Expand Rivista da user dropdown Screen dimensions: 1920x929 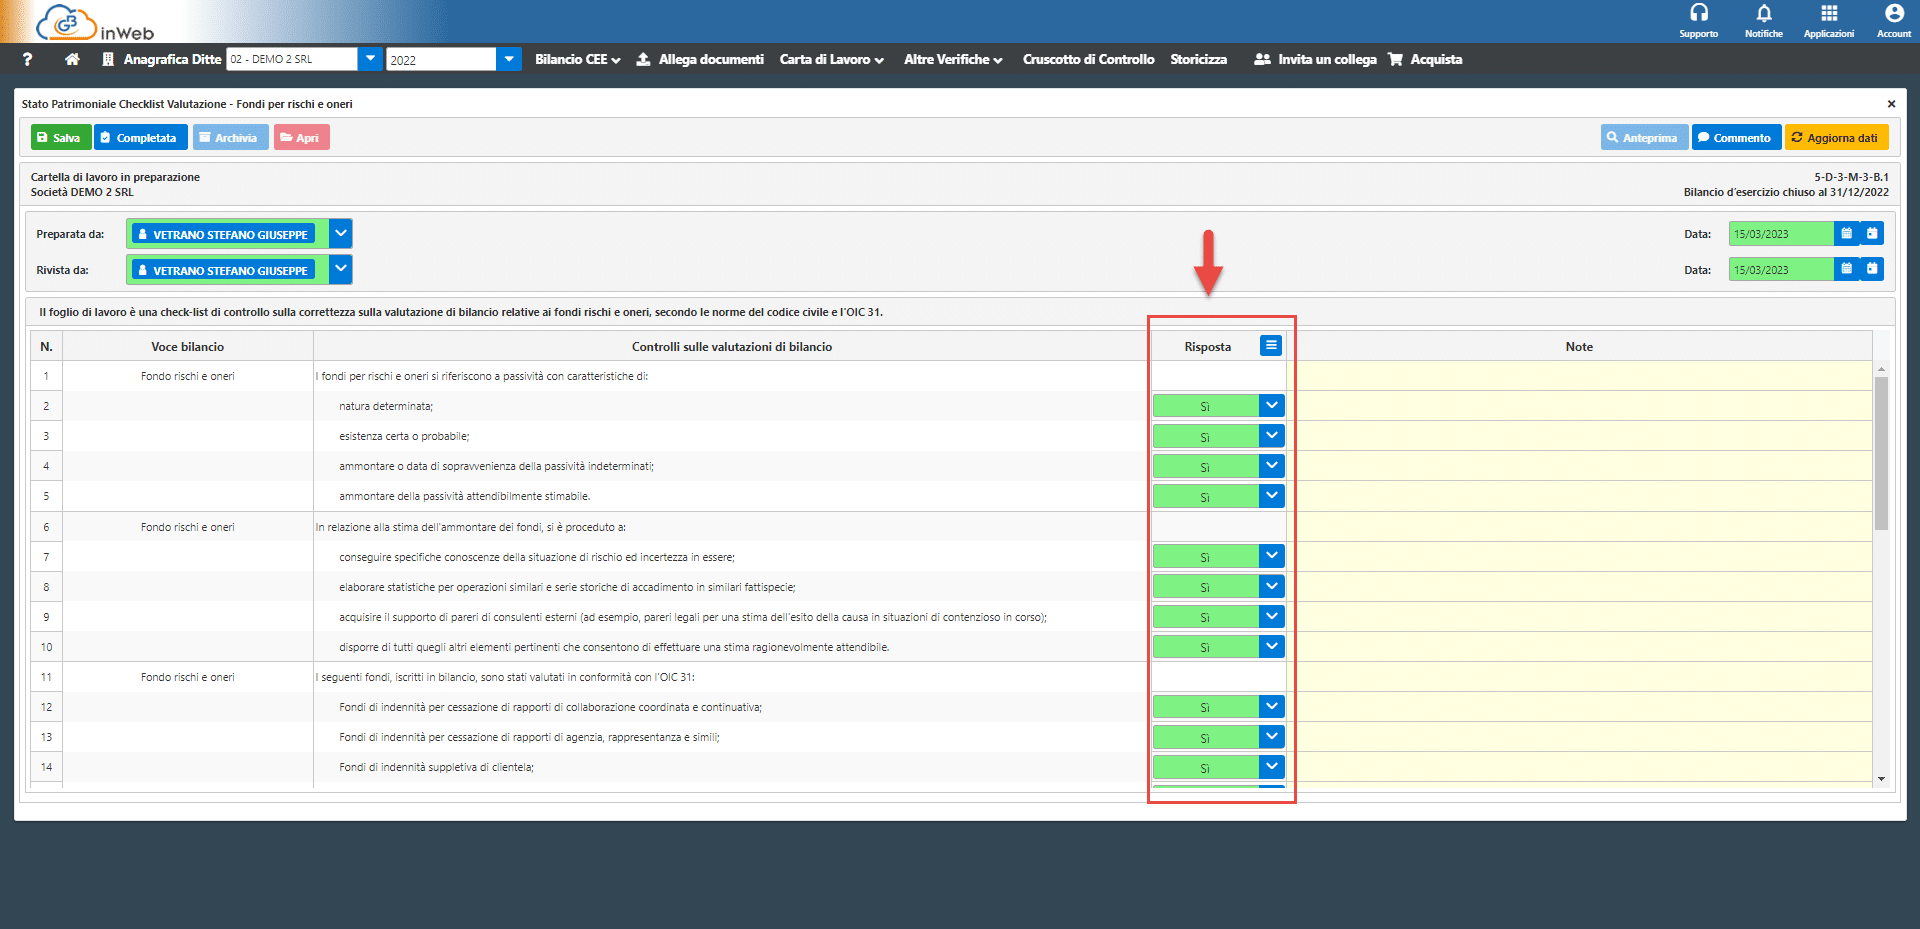340,269
